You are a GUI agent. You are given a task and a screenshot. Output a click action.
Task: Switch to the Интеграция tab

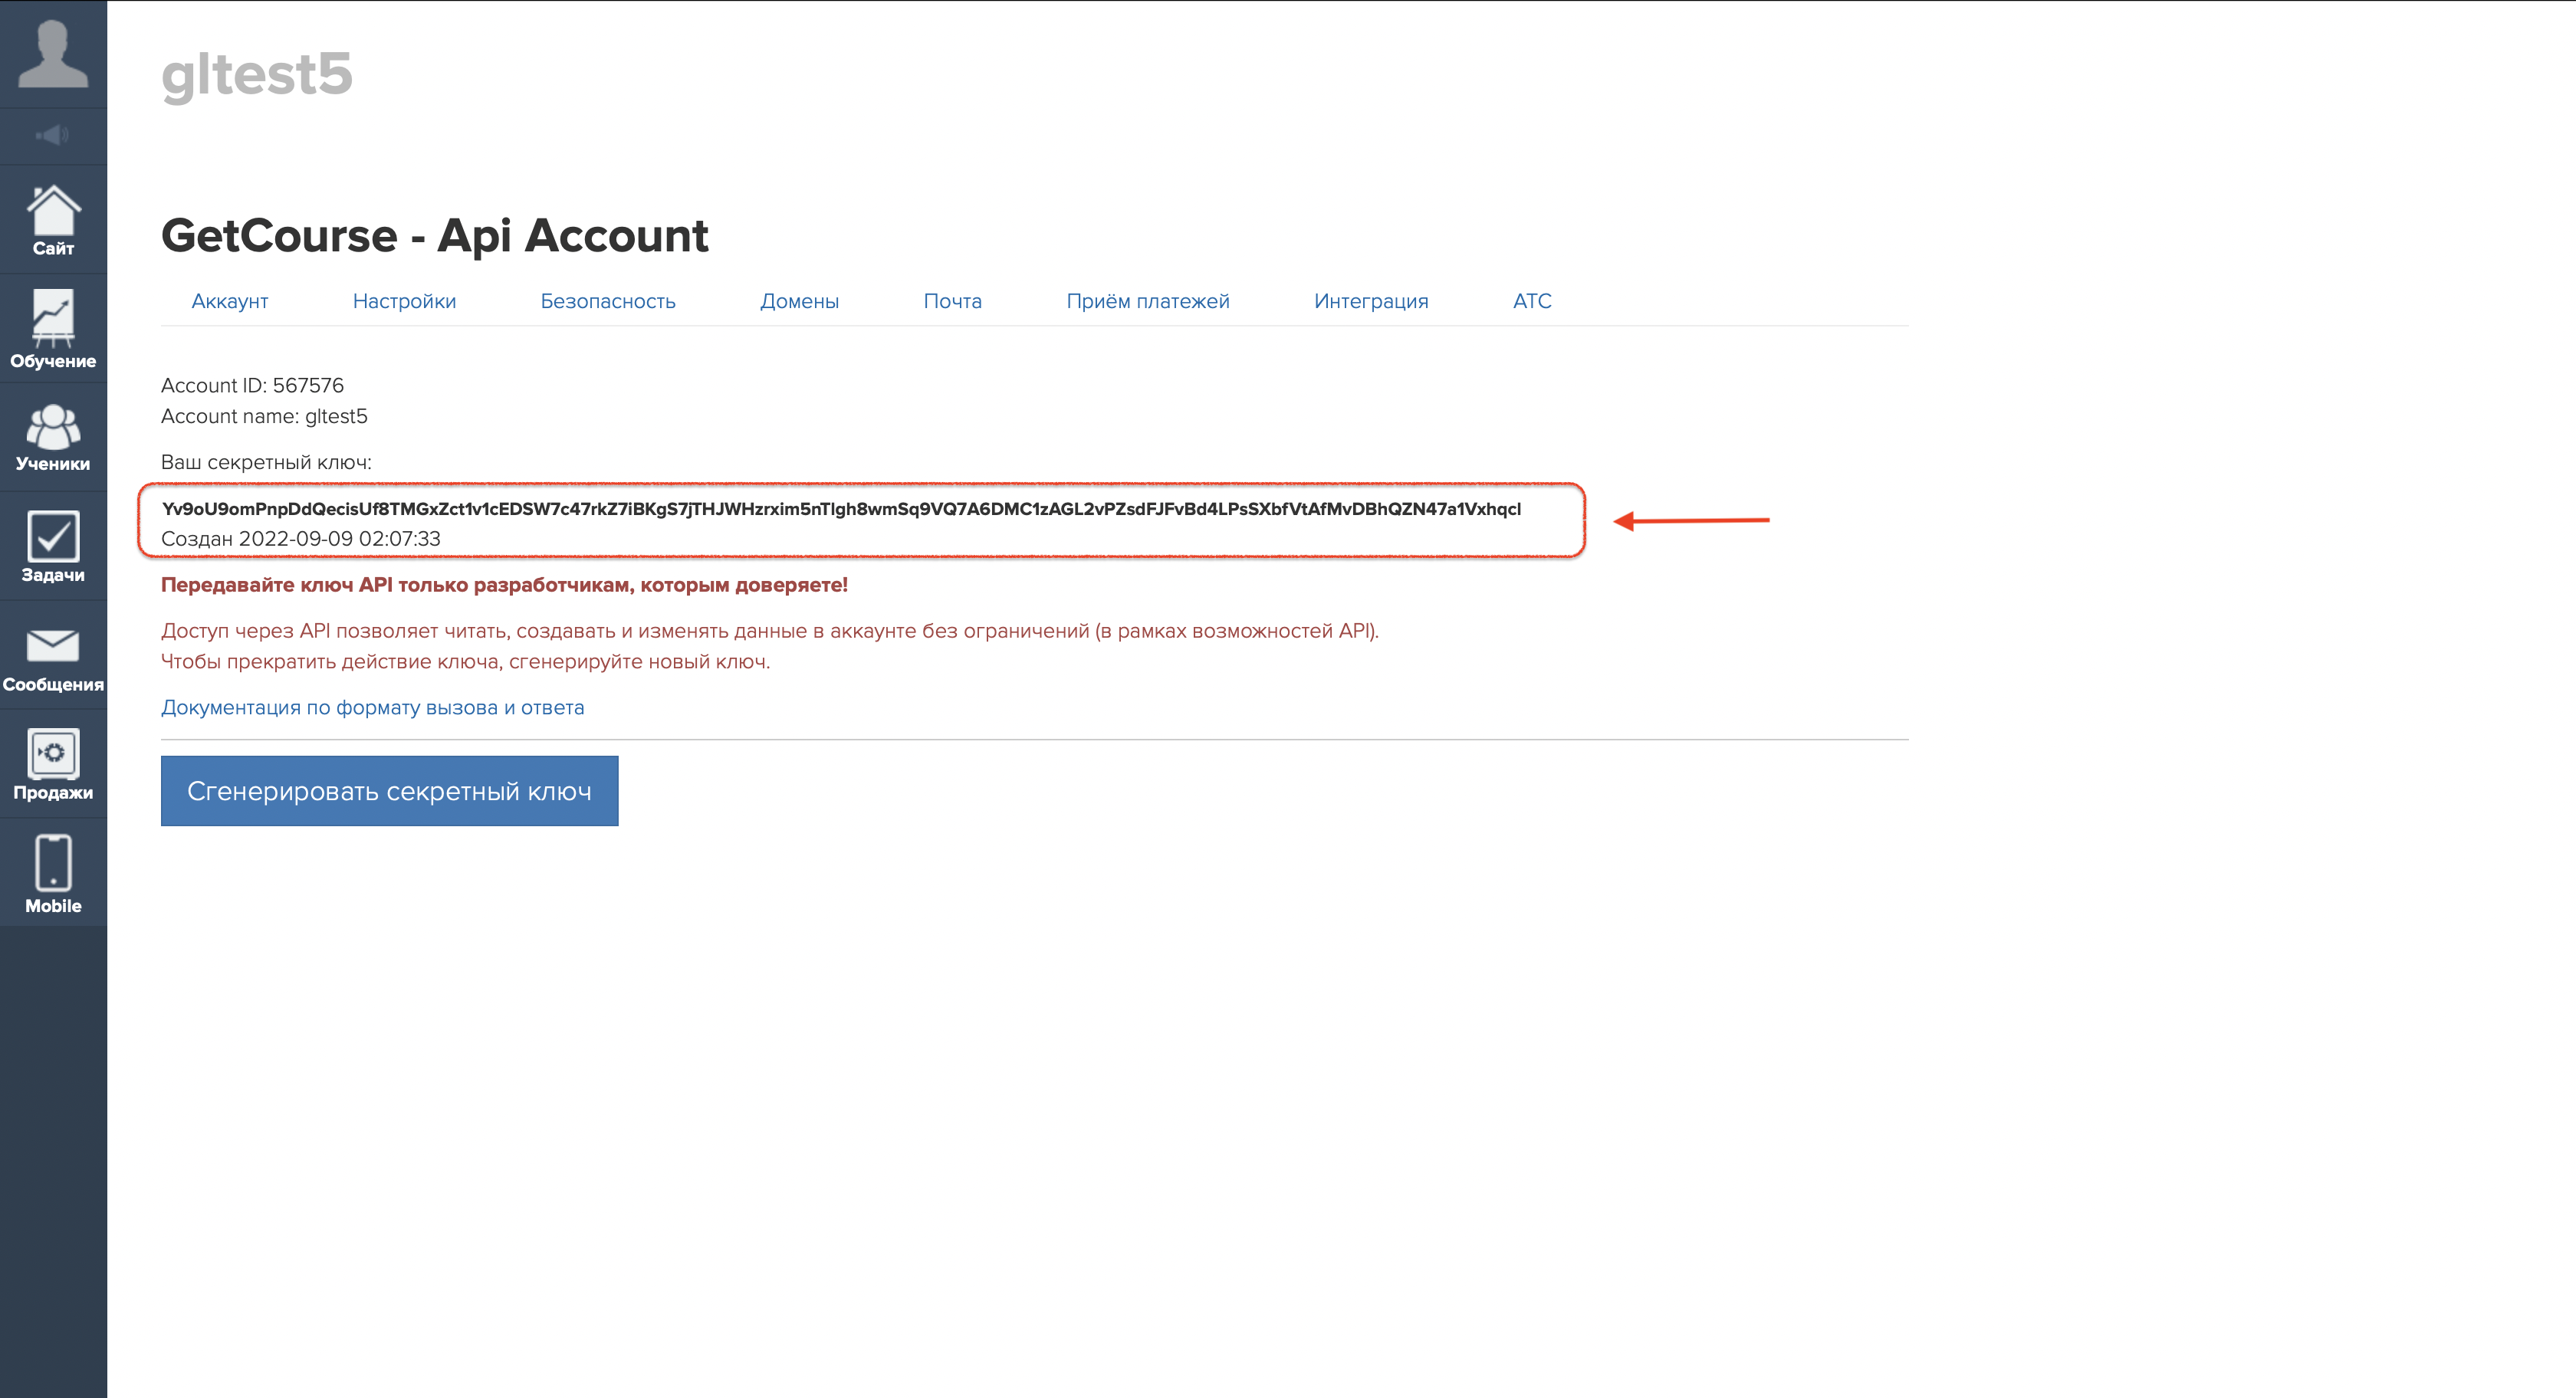coord(1370,301)
